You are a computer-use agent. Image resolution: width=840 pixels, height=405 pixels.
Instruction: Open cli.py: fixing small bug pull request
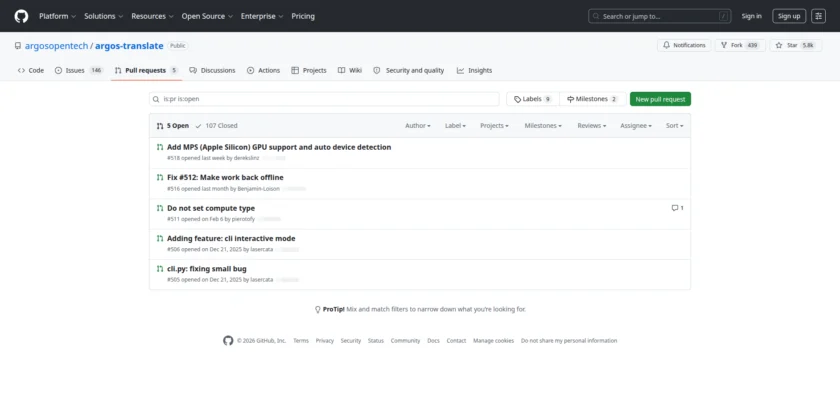[x=207, y=269]
